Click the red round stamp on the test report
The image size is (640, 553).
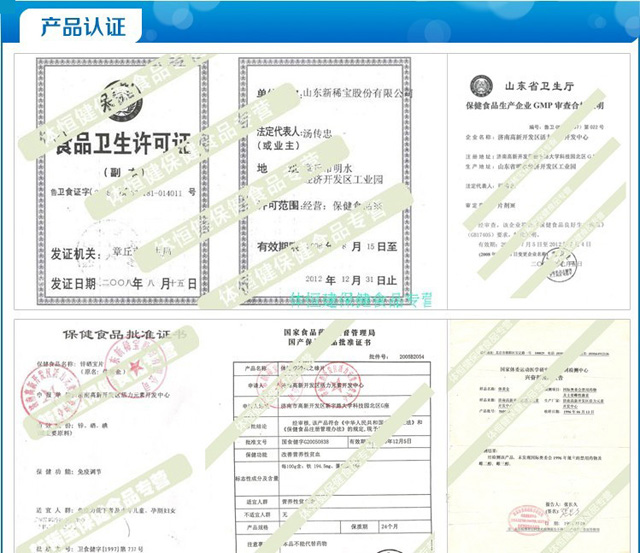pos(527,520)
